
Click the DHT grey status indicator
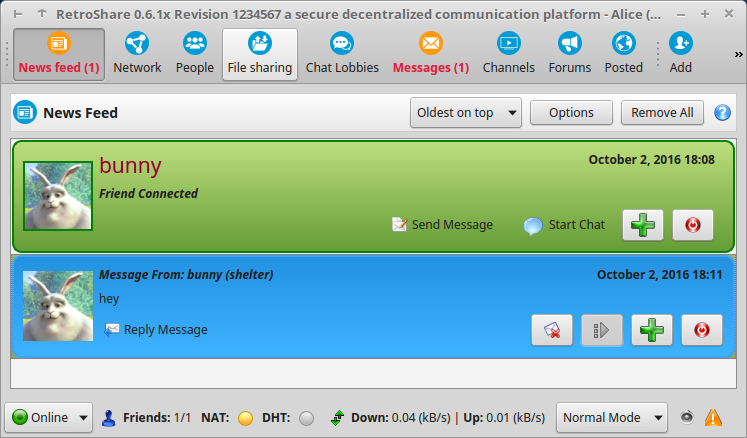pyautogui.click(x=307, y=418)
